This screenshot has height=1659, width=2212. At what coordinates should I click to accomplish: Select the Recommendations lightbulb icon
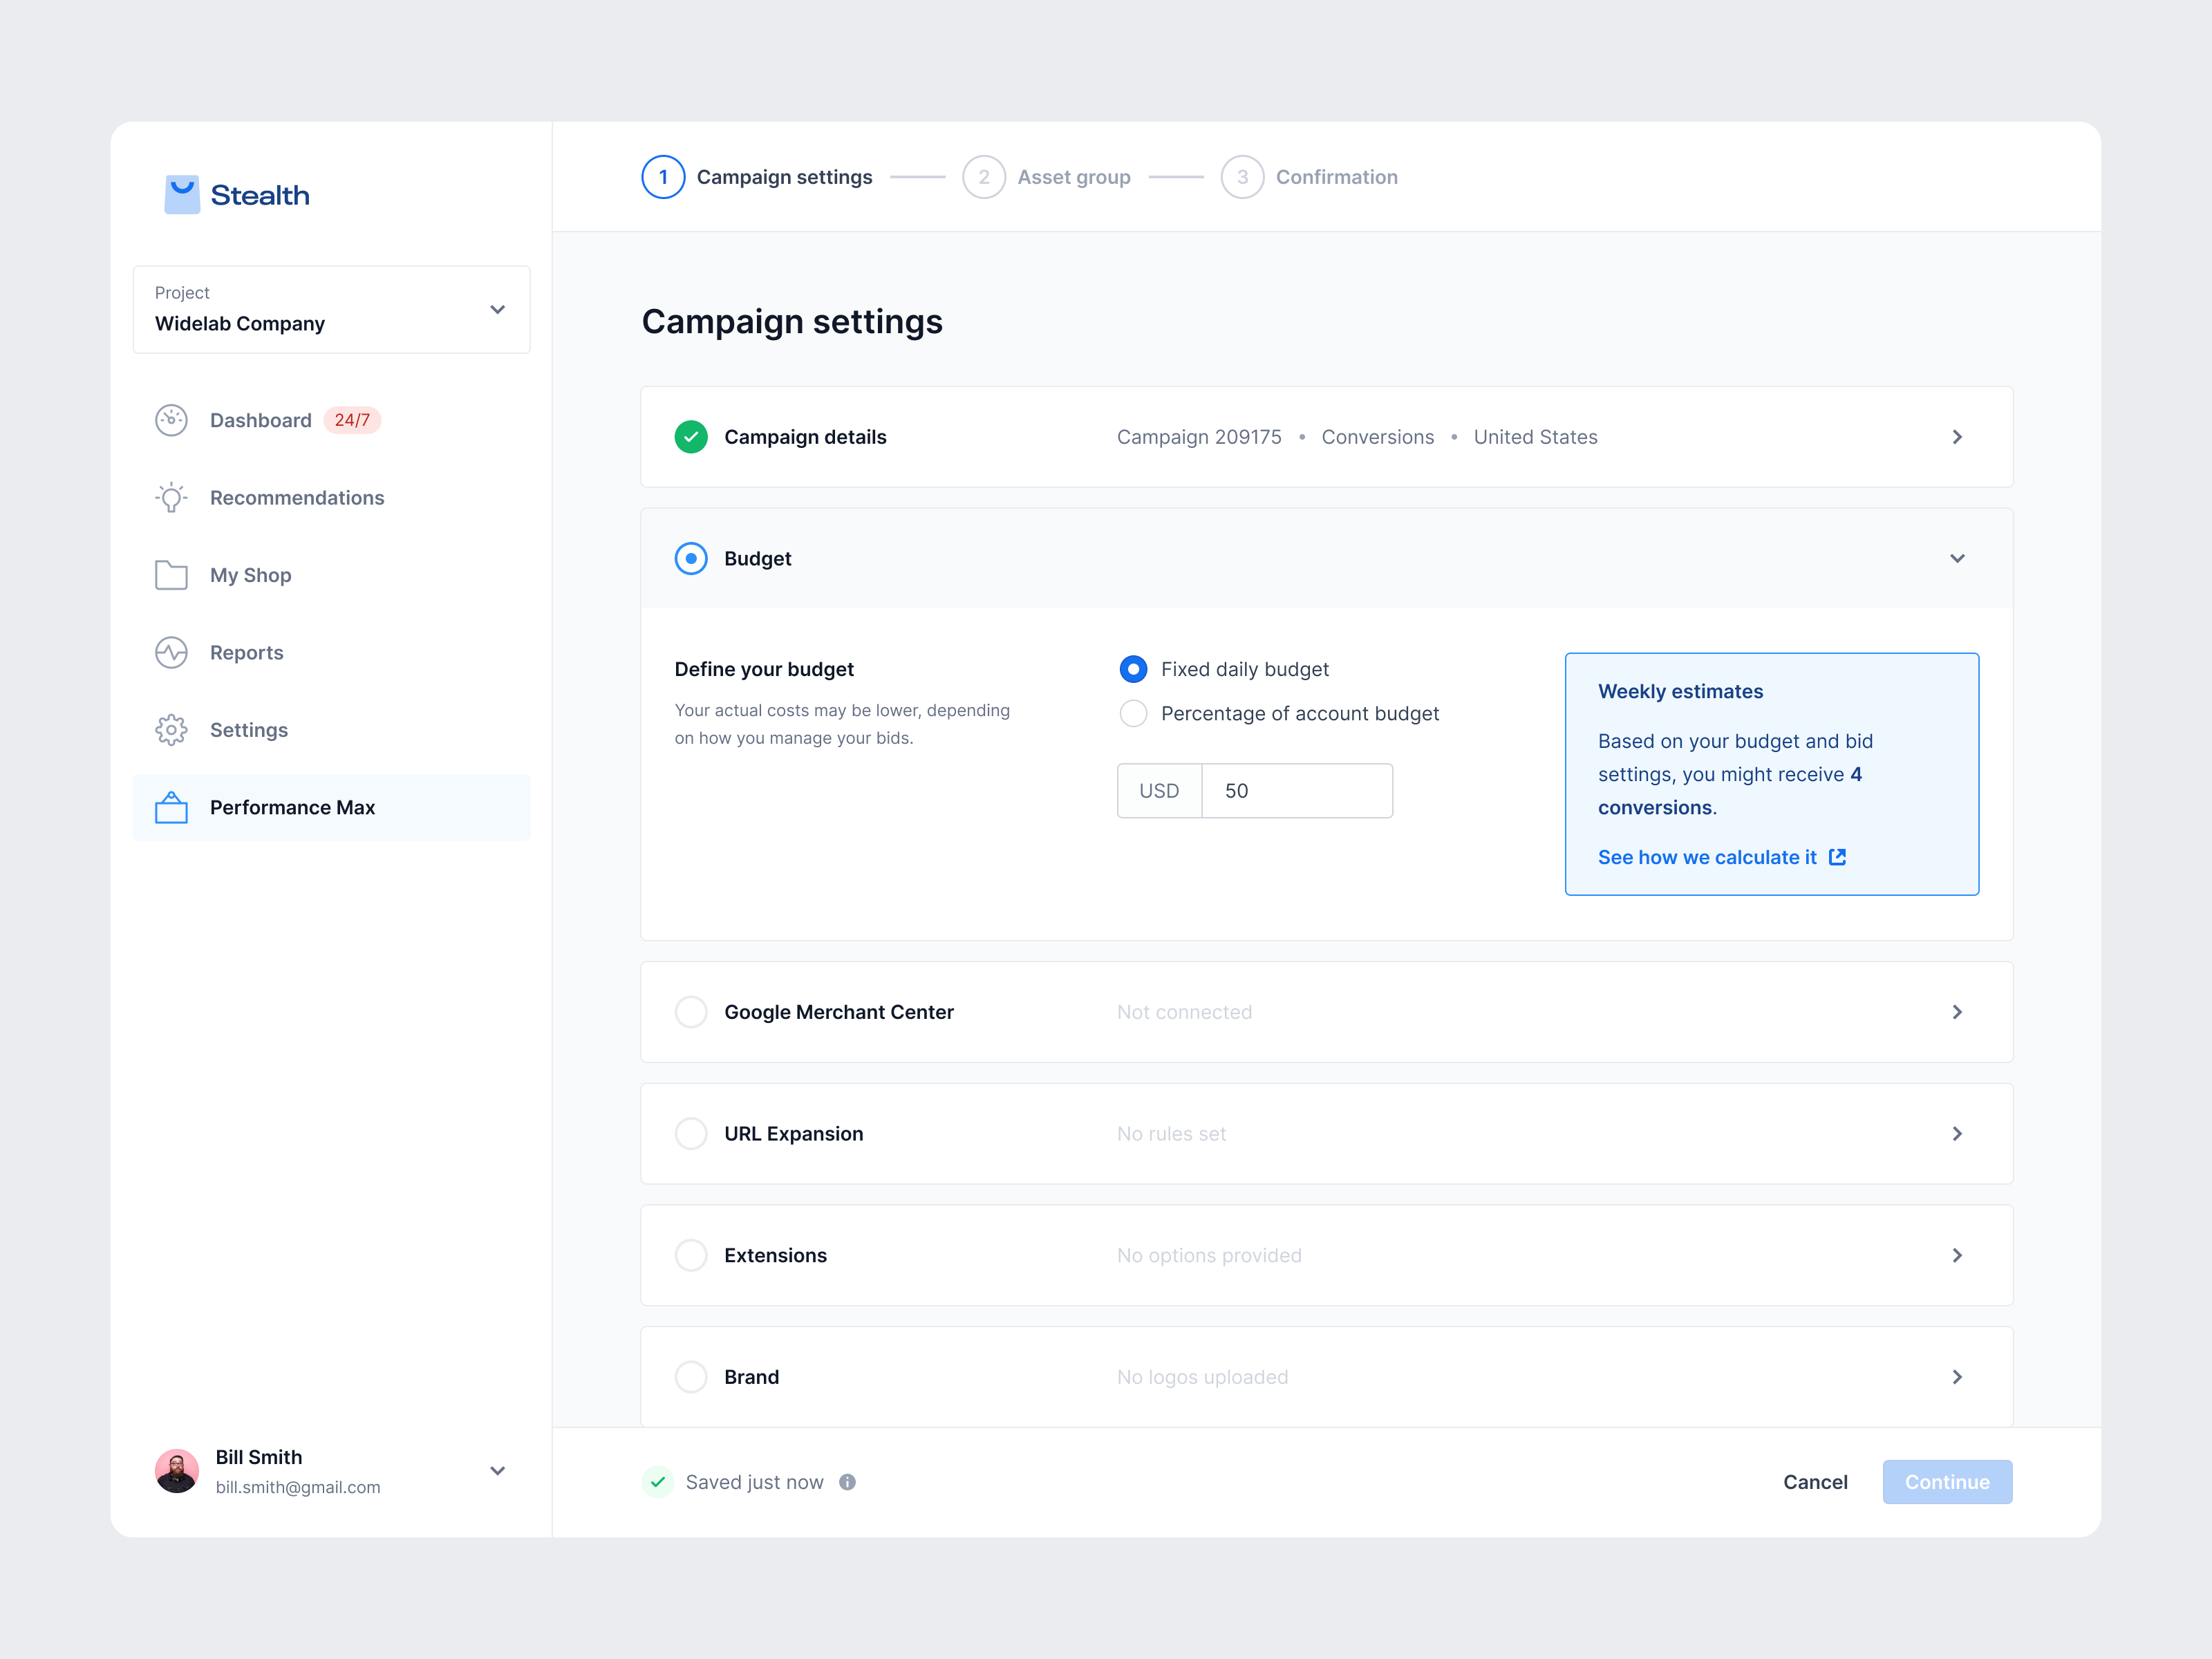(172, 497)
